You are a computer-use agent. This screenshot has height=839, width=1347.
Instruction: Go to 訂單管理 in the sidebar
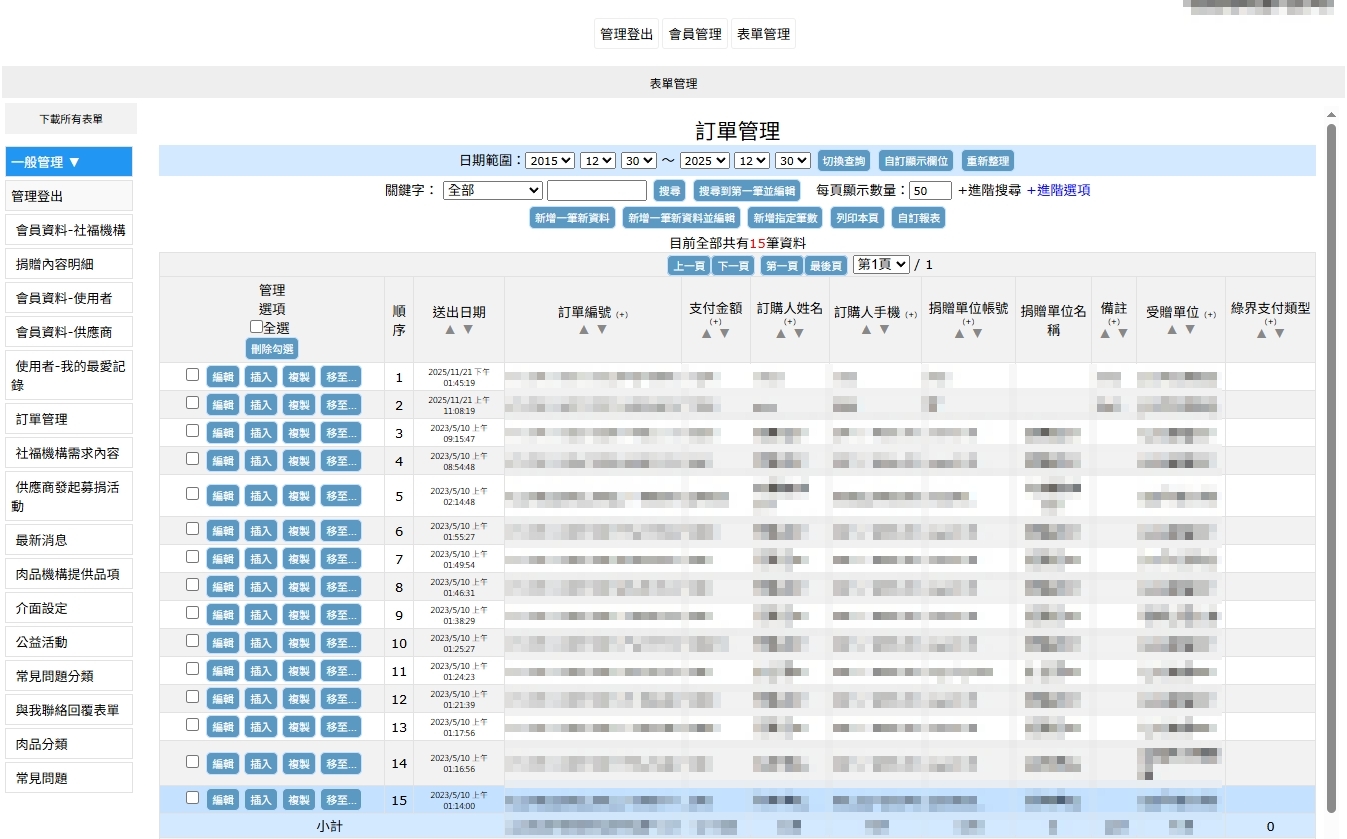tap(69, 419)
